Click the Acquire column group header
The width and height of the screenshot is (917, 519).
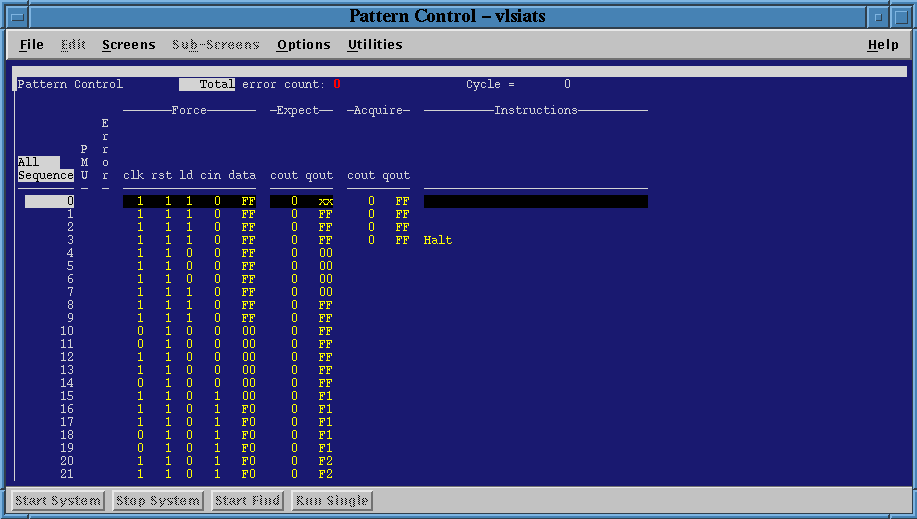[x=378, y=110]
